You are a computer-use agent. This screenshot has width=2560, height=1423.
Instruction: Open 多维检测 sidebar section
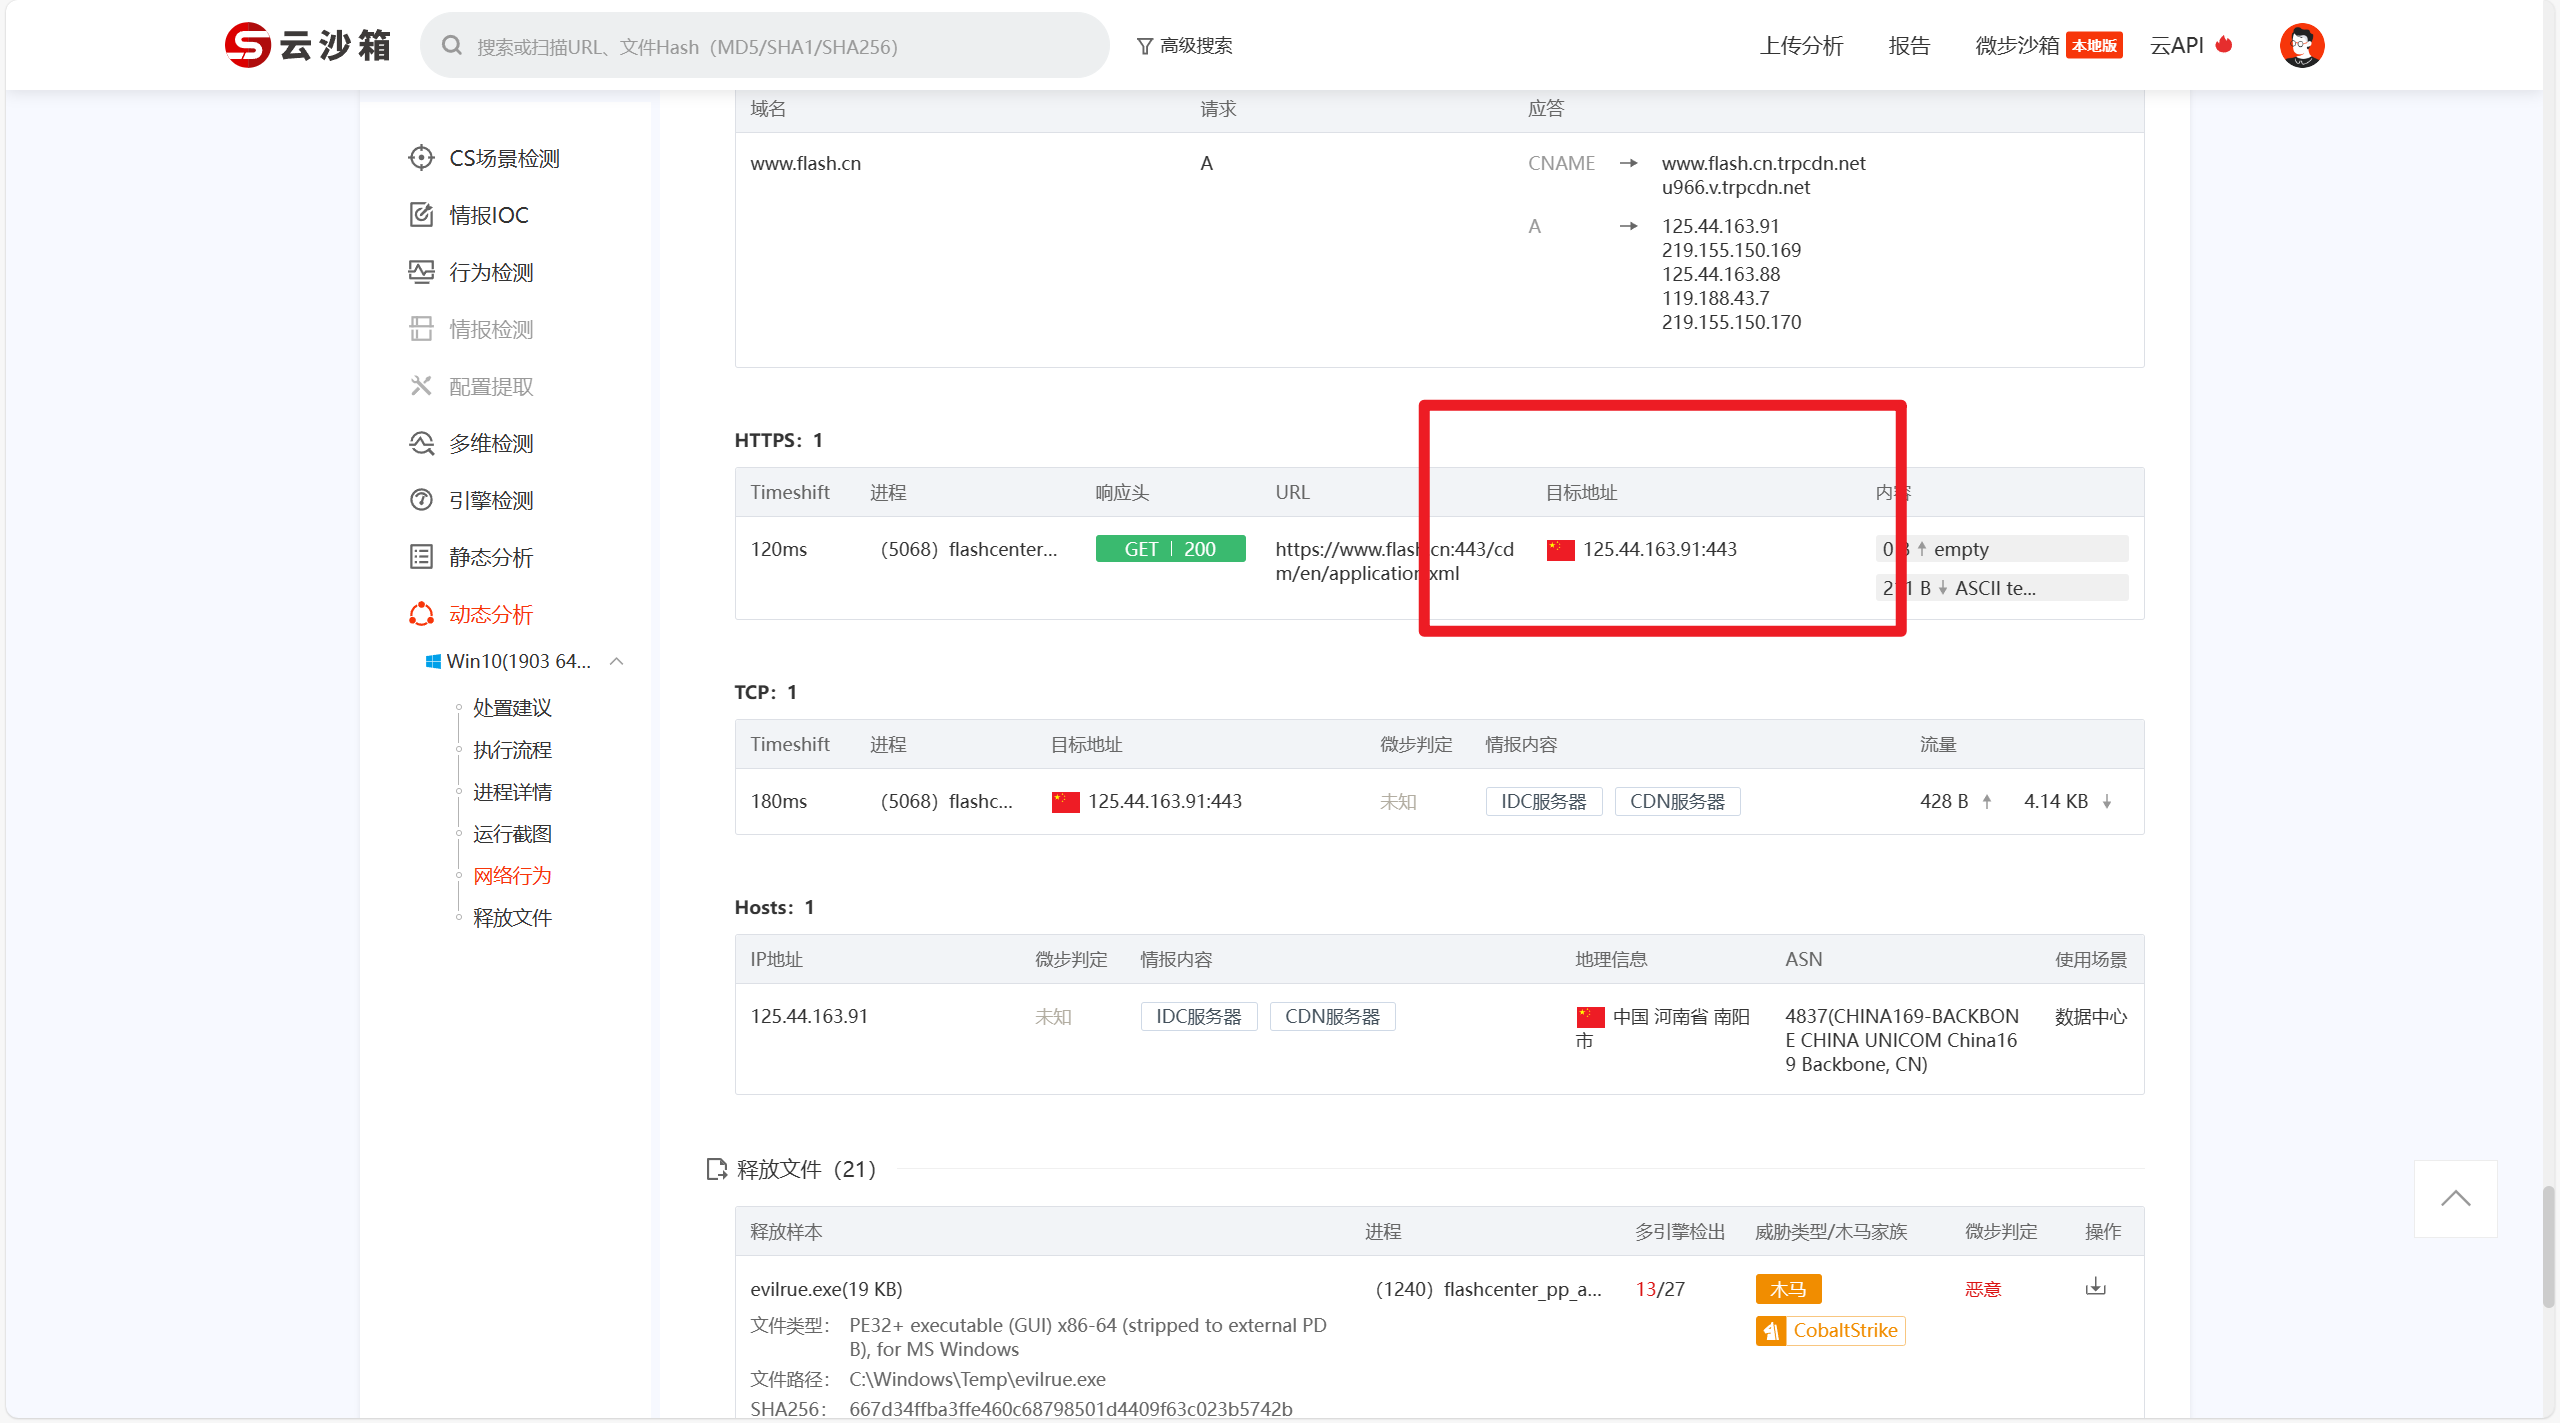click(490, 443)
